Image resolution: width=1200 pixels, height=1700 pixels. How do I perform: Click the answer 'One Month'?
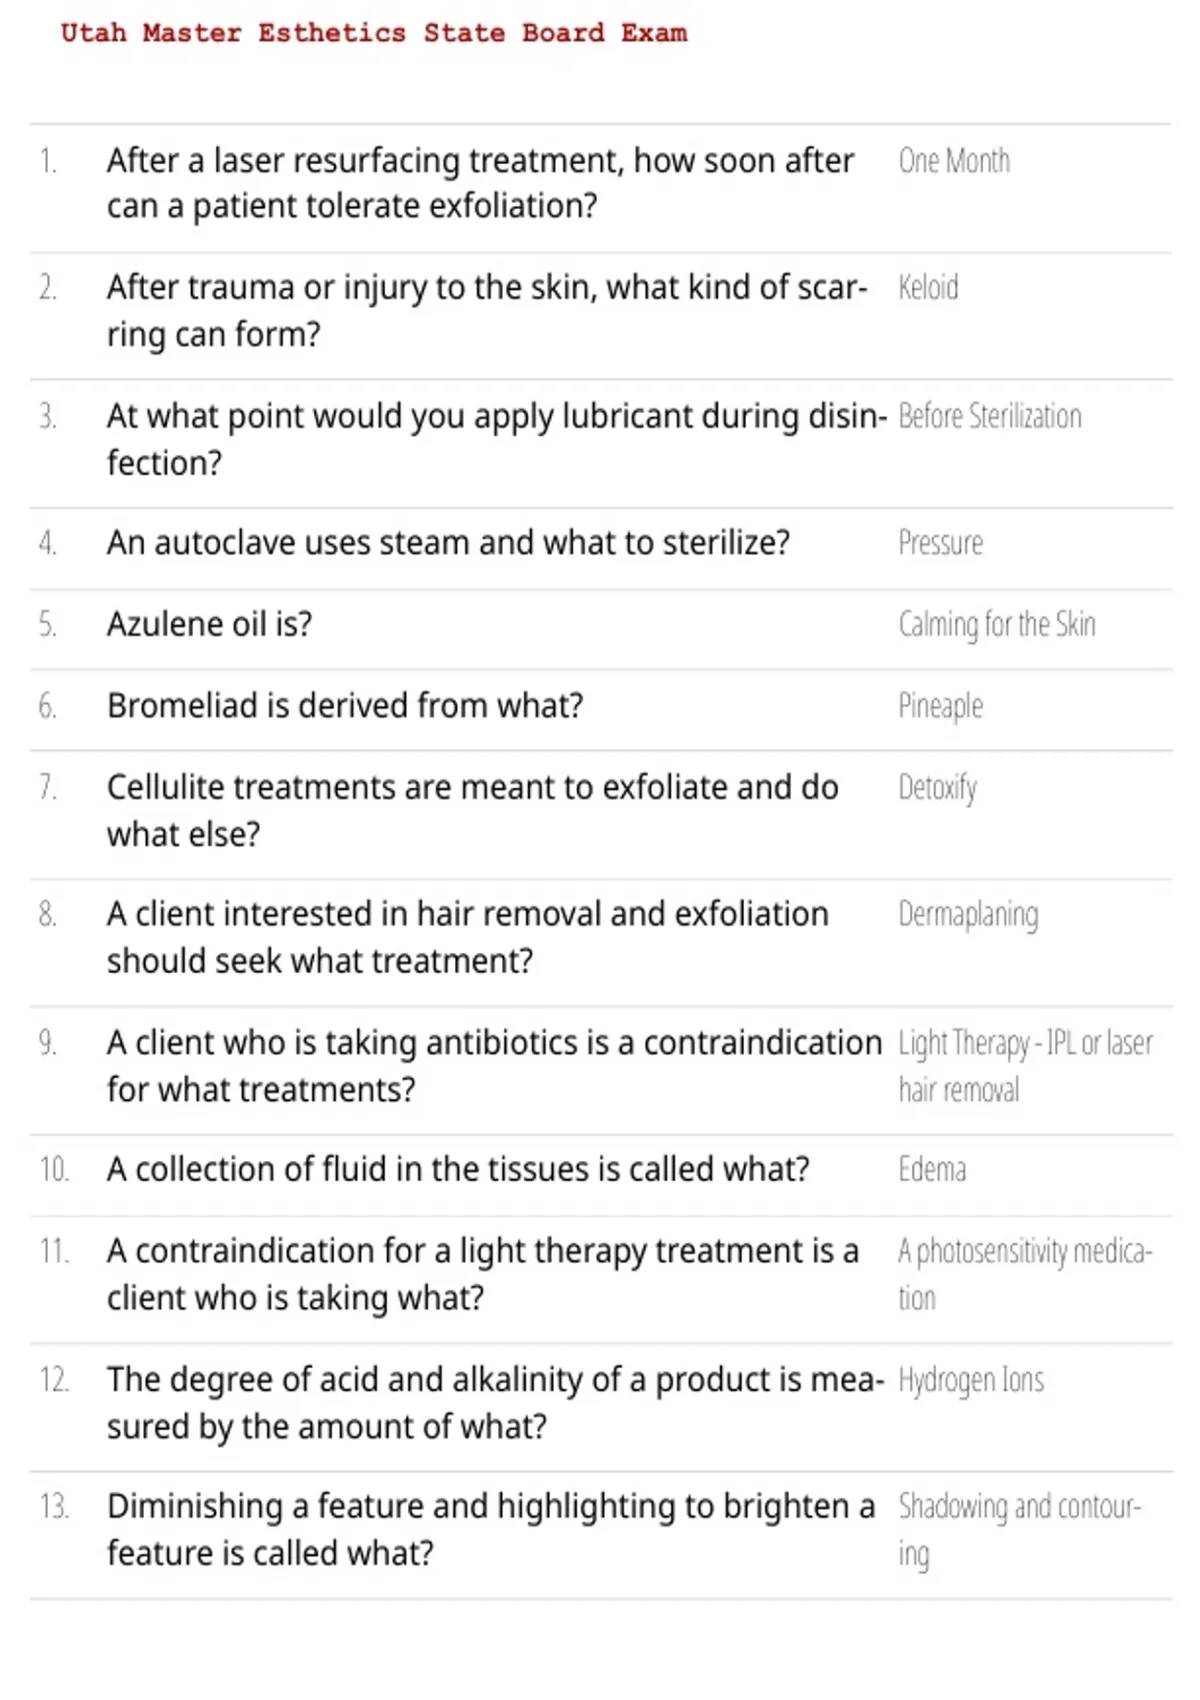(x=954, y=161)
